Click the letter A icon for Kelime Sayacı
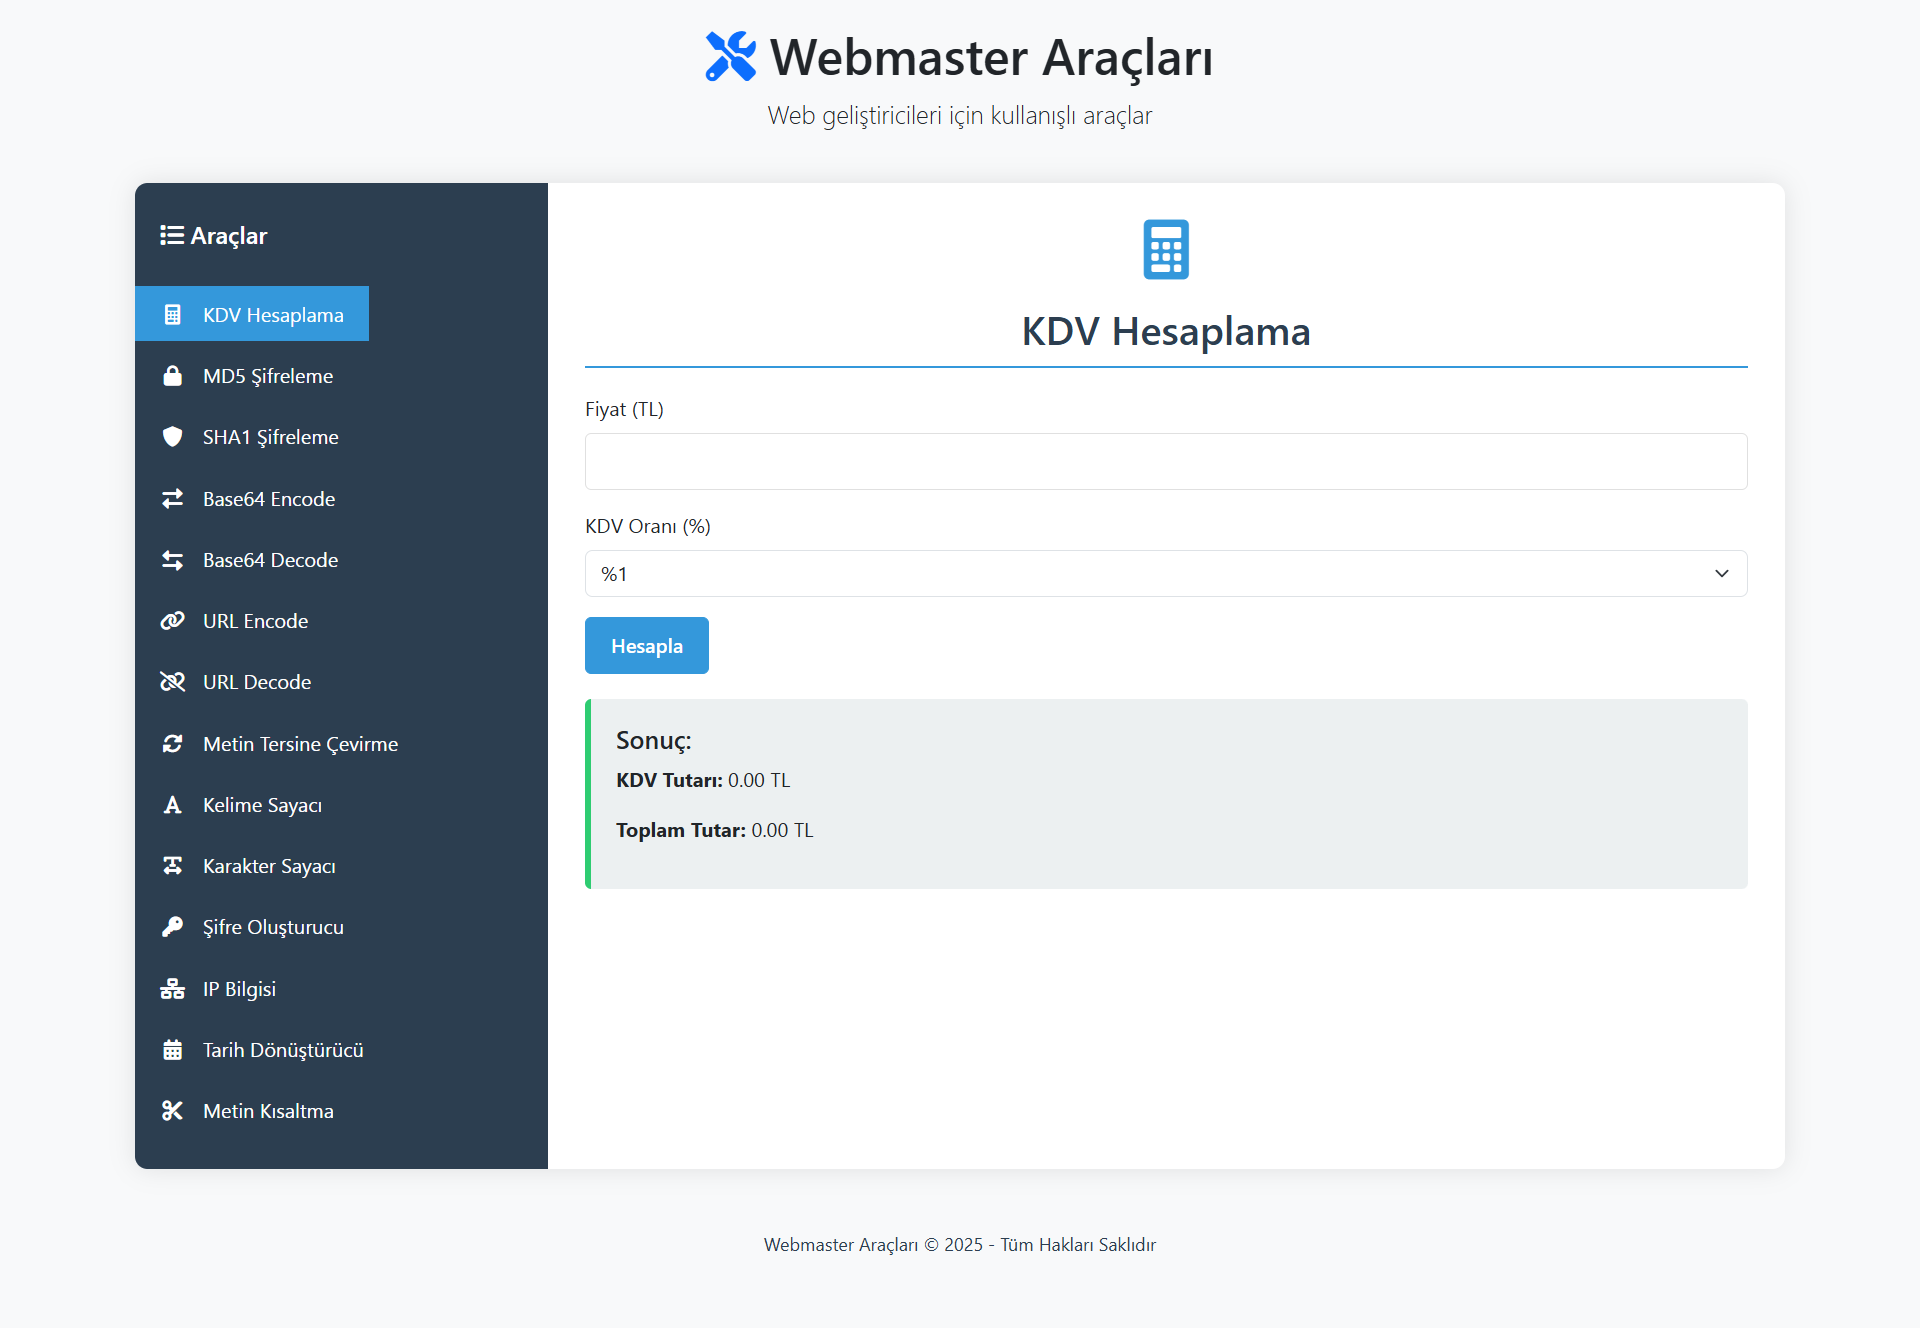Viewport: 1920px width, 1328px height. [172, 805]
